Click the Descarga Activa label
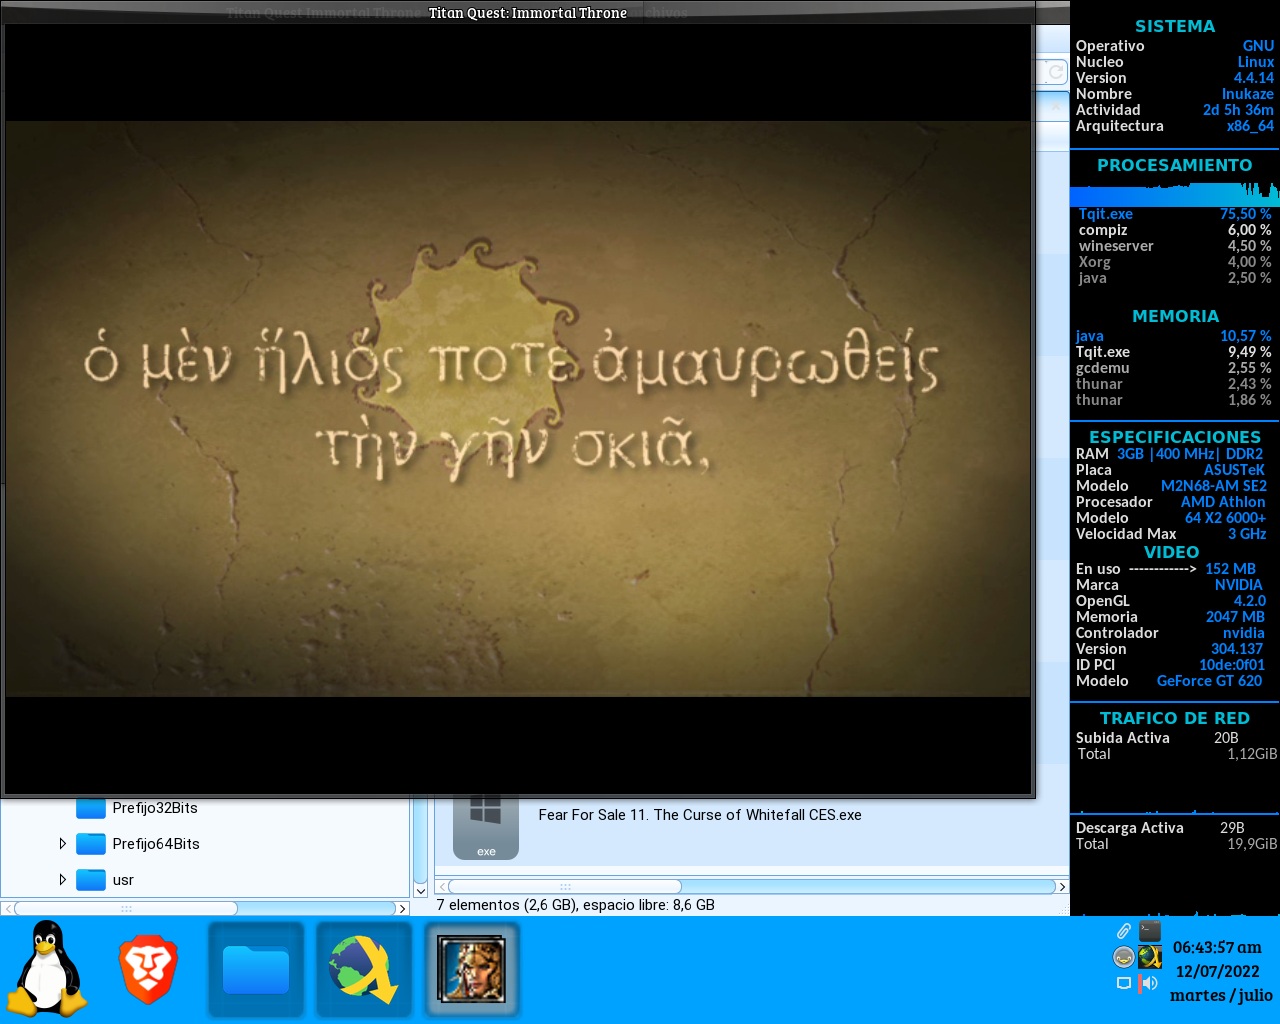The height and width of the screenshot is (1024, 1280). tap(1129, 828)
